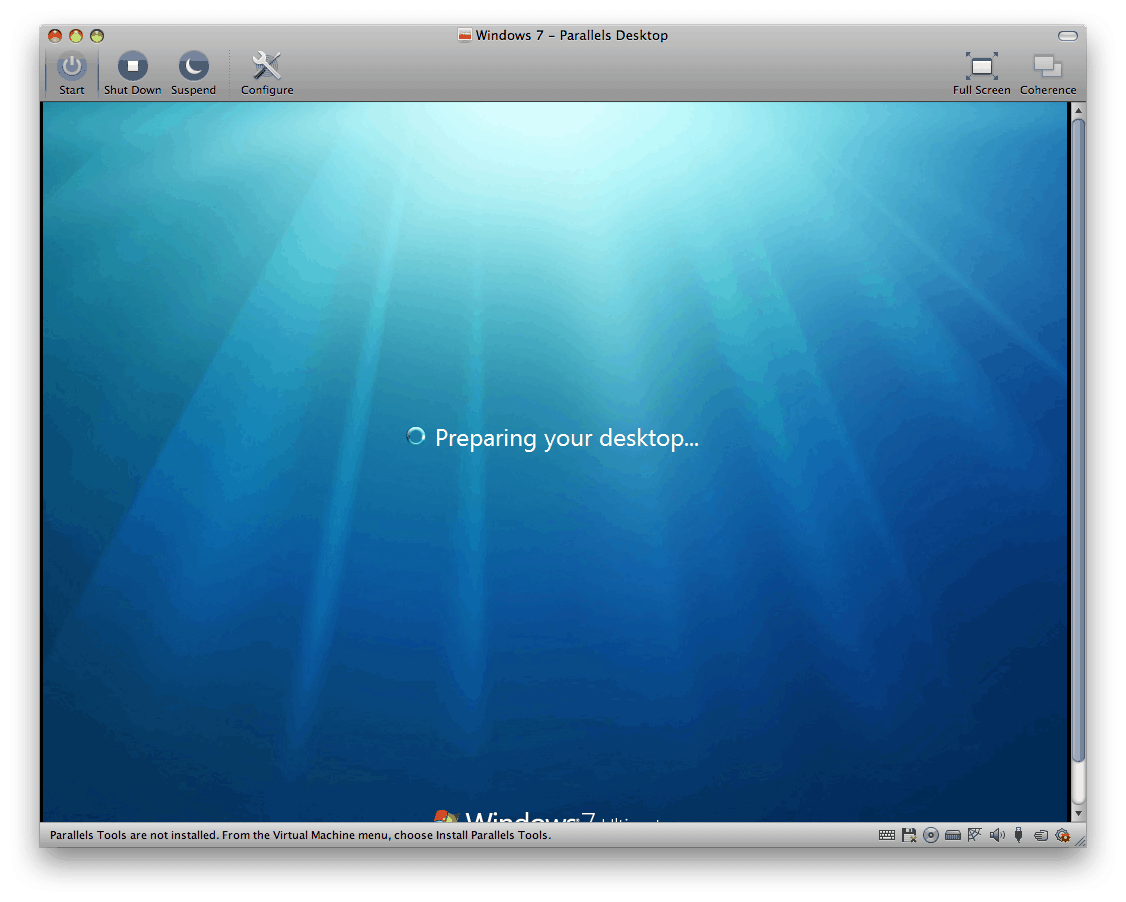Image resolution: width=1126 pixels, height=902 pixels.
Task: Click the shared folders hand icon
Action: pos(1041,835)
